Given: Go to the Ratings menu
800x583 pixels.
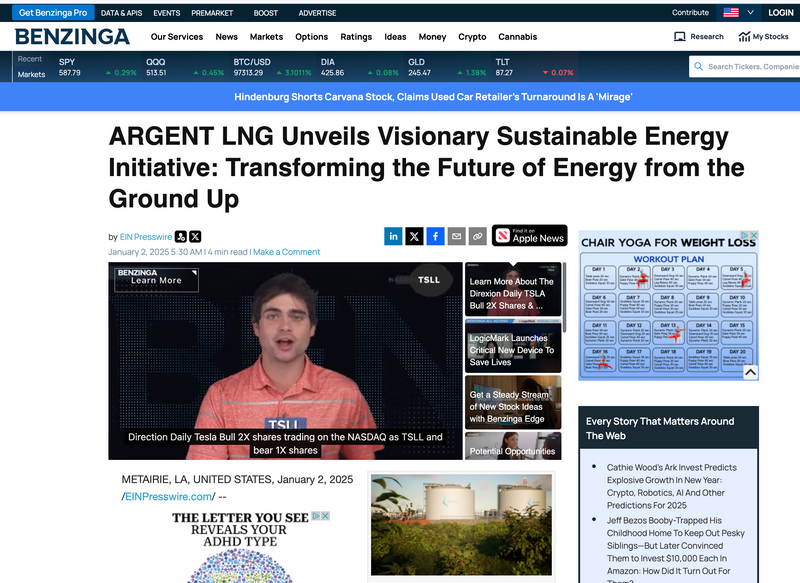Looking at the screenshot, I should pos(355,37).
